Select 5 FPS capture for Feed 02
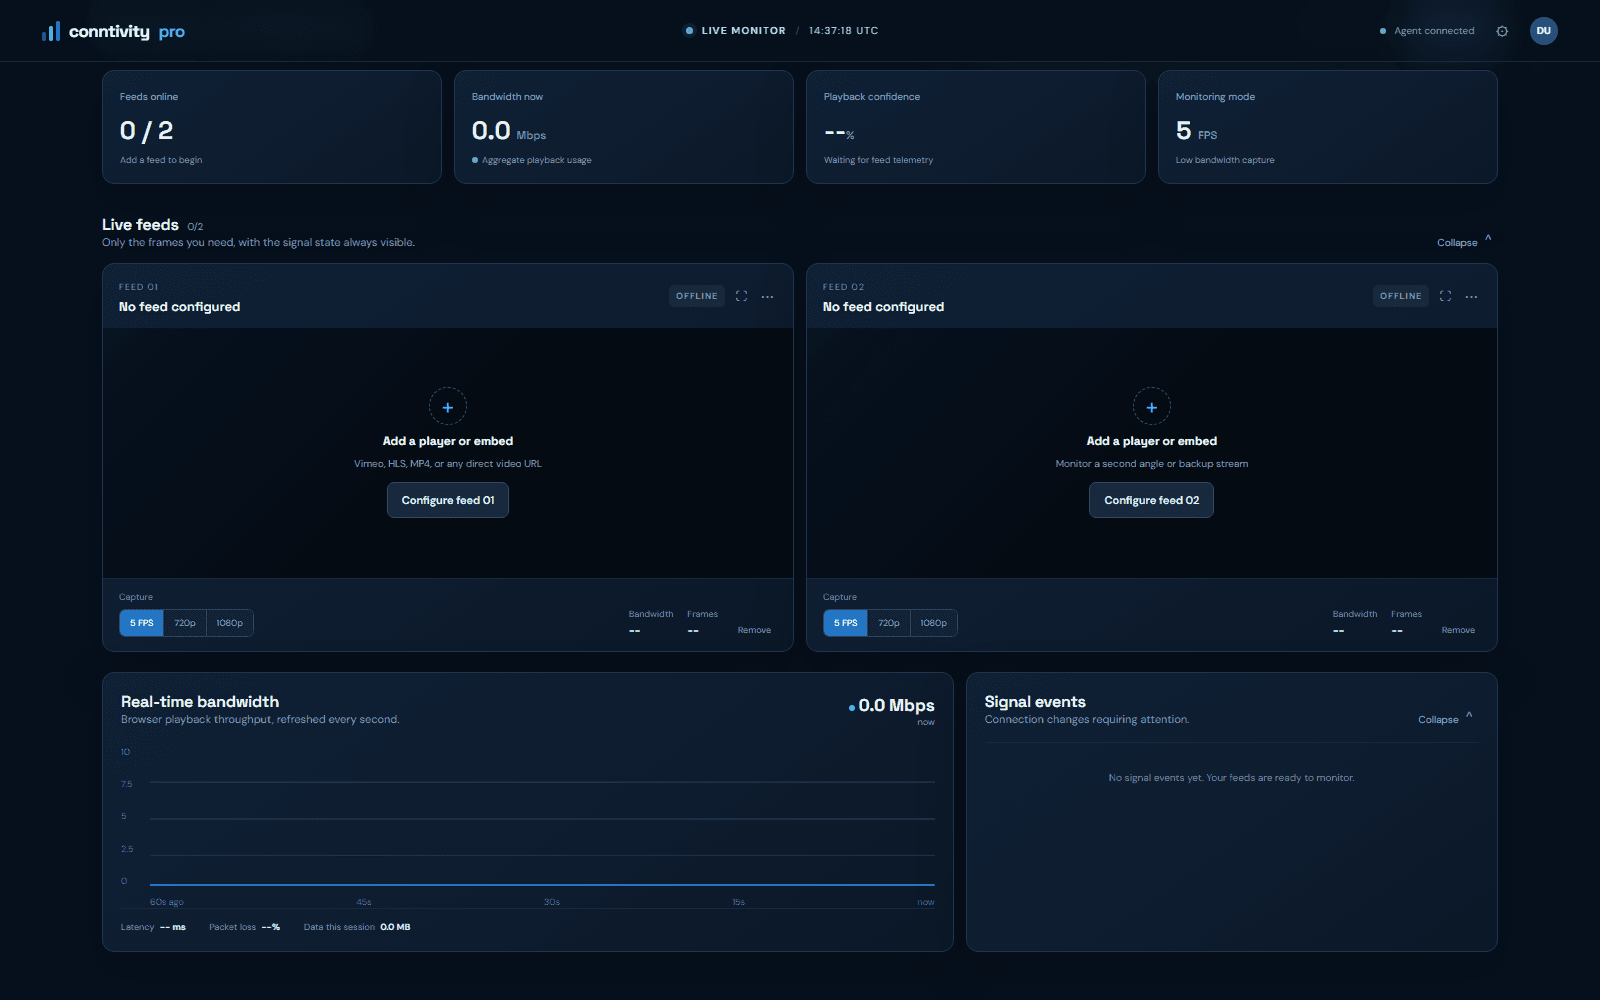Image resolution: width=1600 pixels, height=1000 pixels. pyautogui.click(x=846, y=623)
